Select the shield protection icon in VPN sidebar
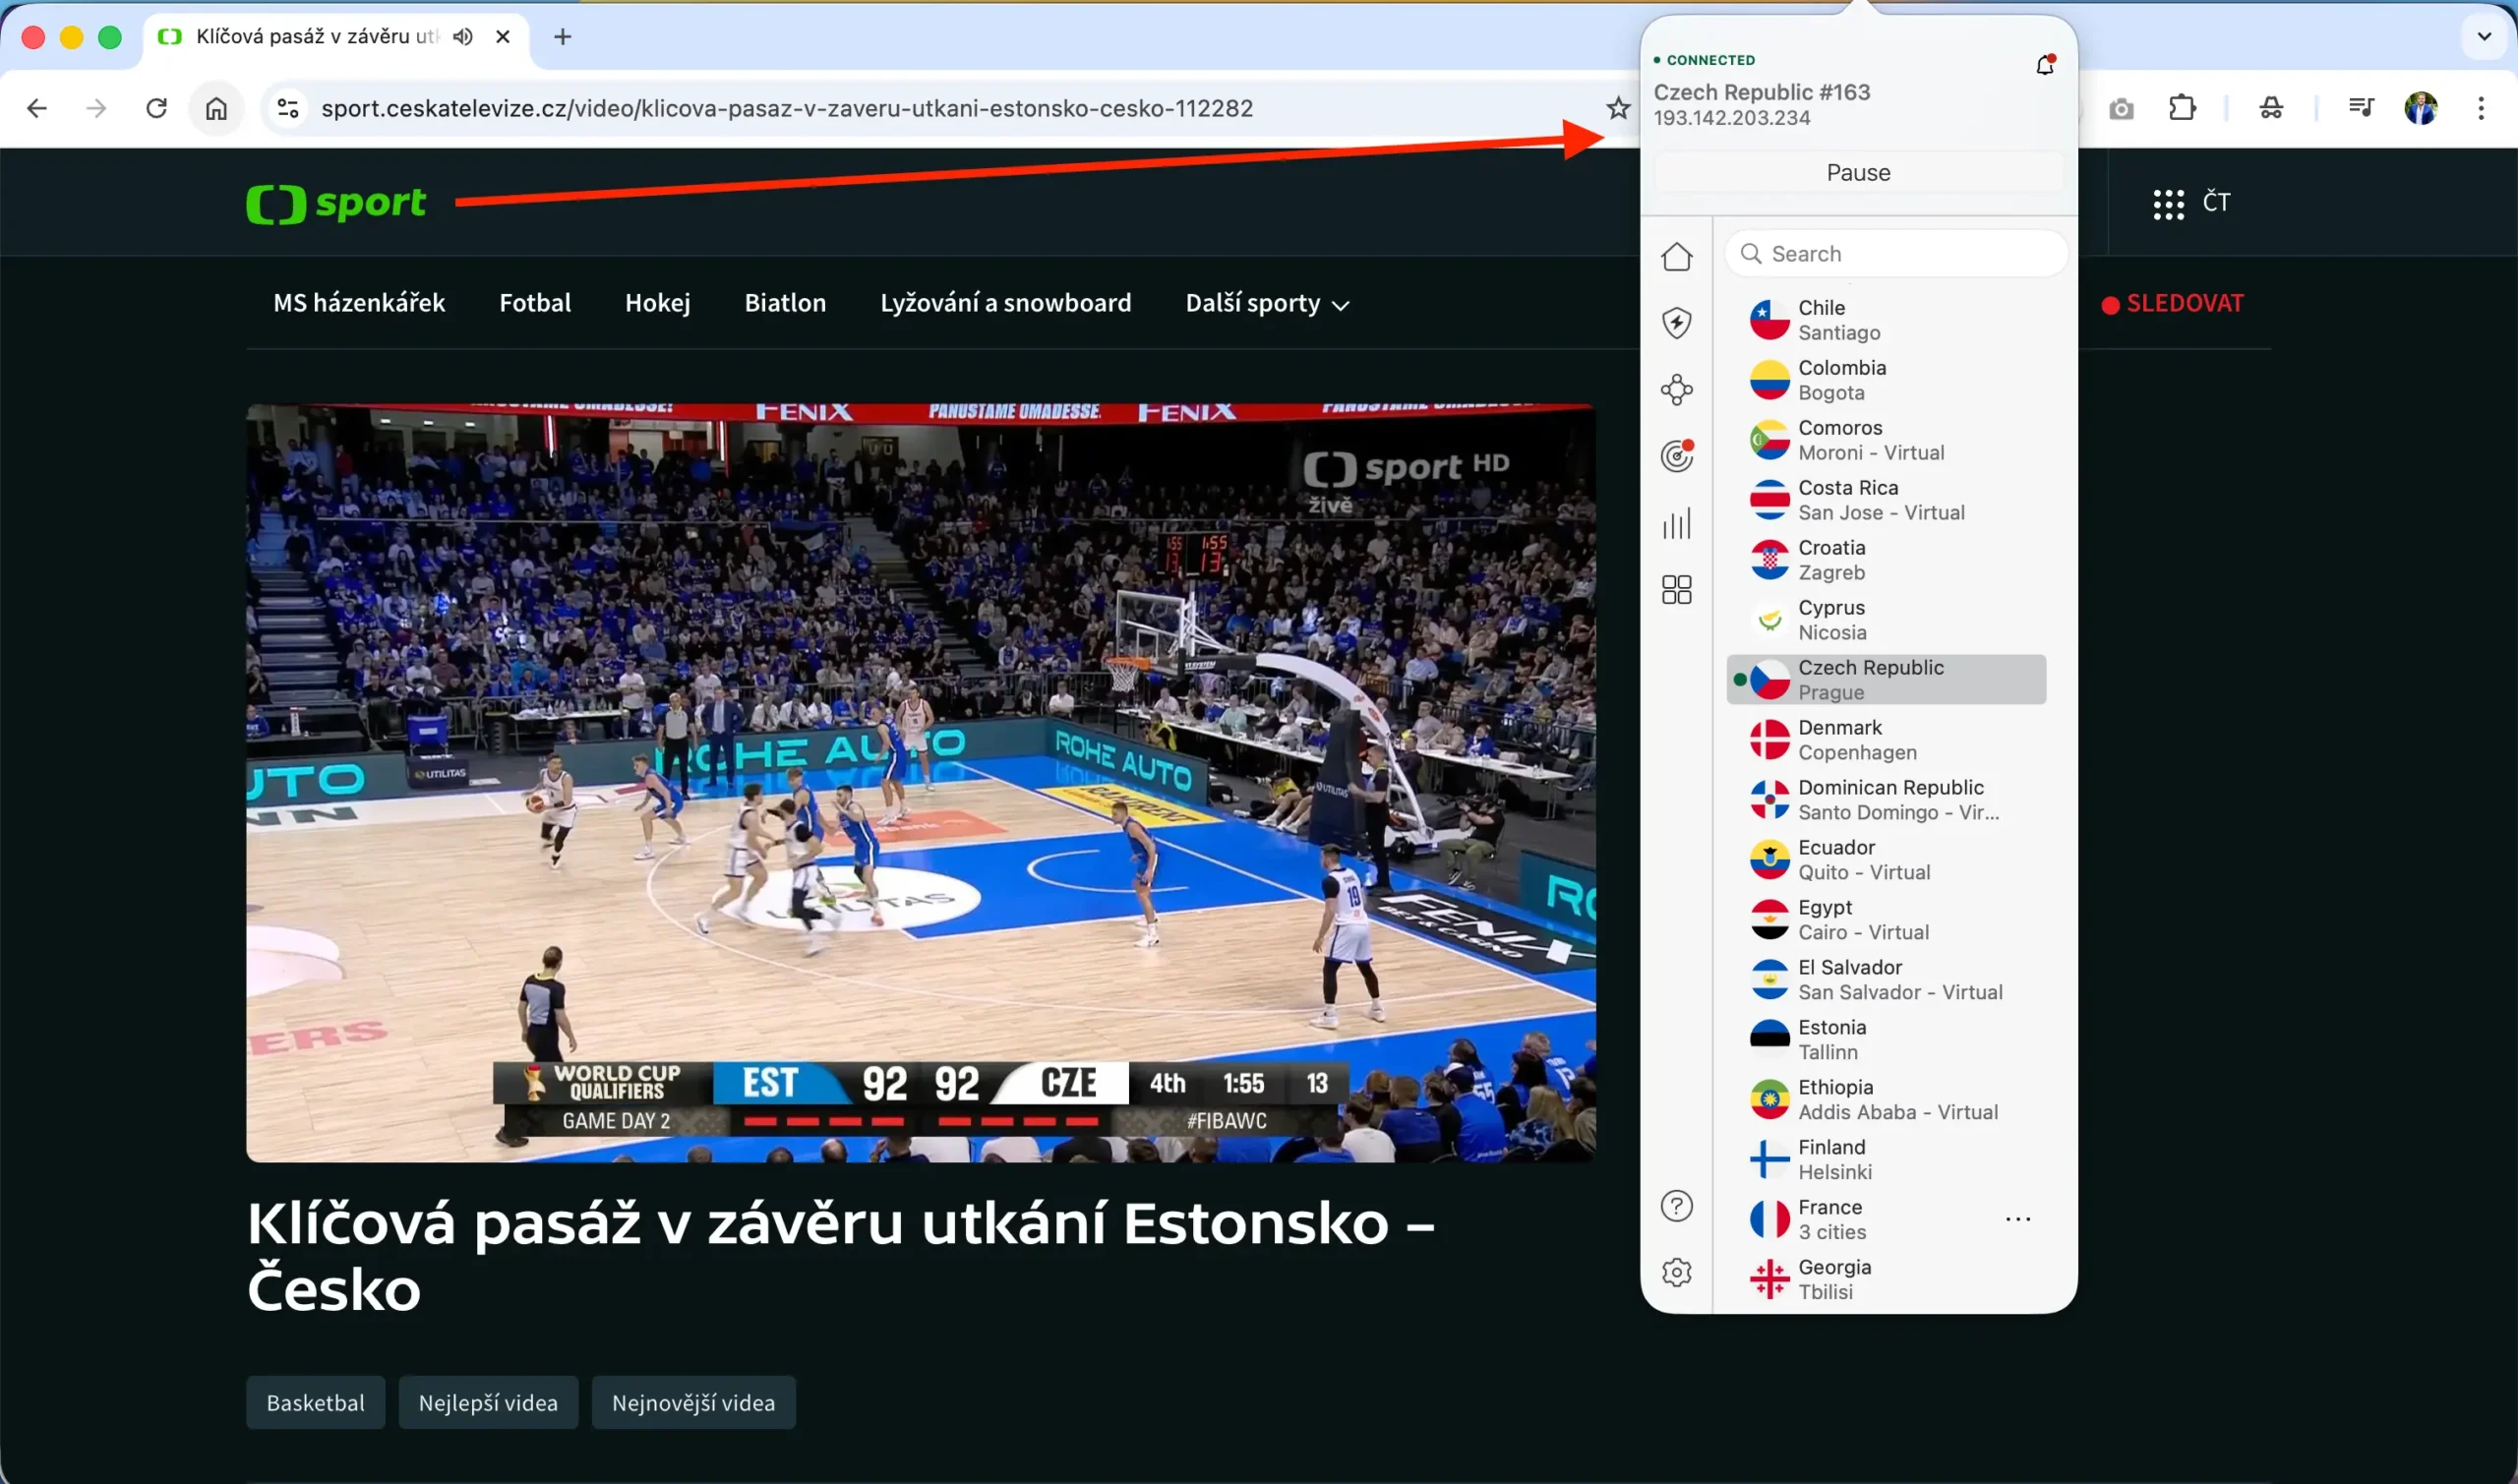The image size is (2518, 1484). point(1677,323)
